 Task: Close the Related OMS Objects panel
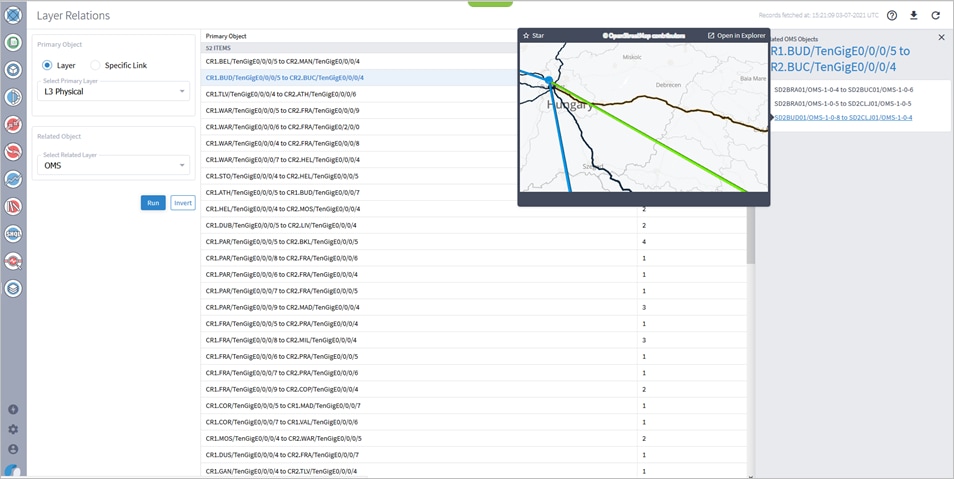(x=942, y=38)
